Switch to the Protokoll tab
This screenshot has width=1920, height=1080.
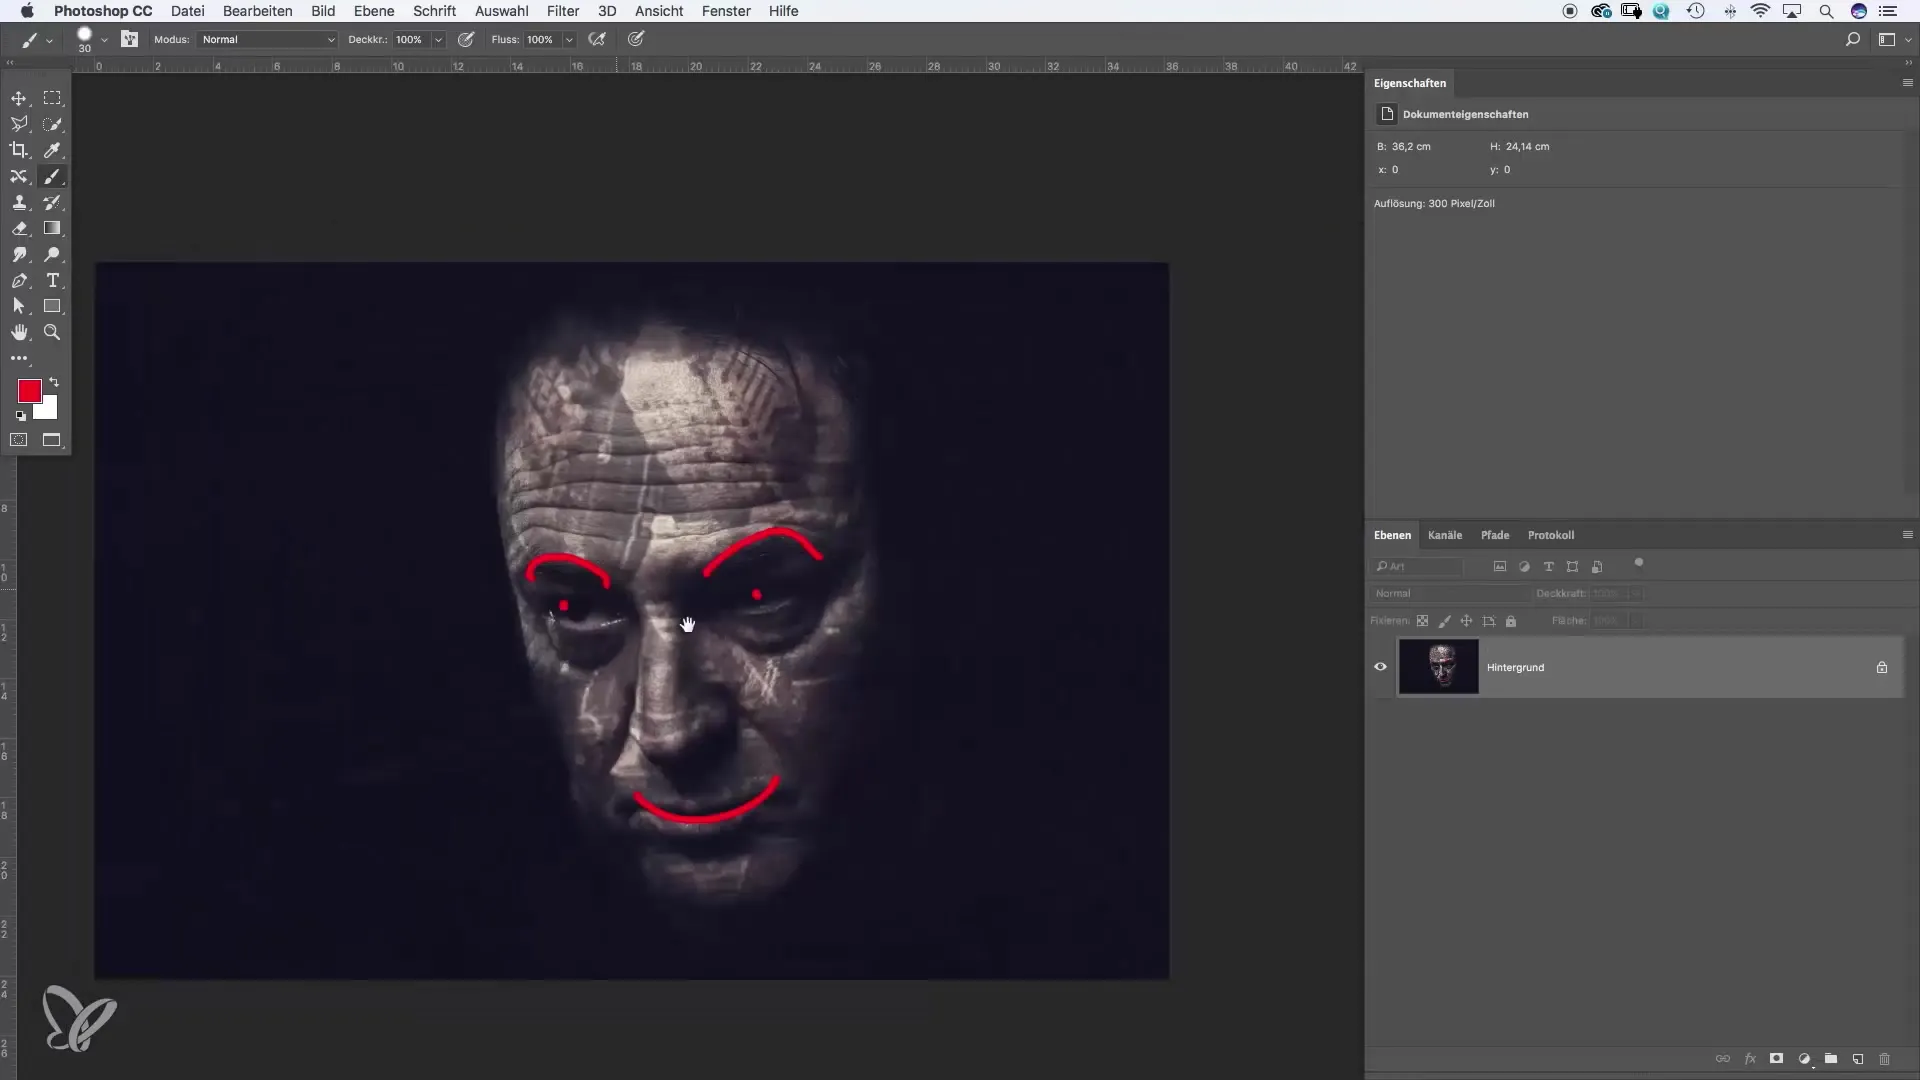click(x=1551, y=535)
